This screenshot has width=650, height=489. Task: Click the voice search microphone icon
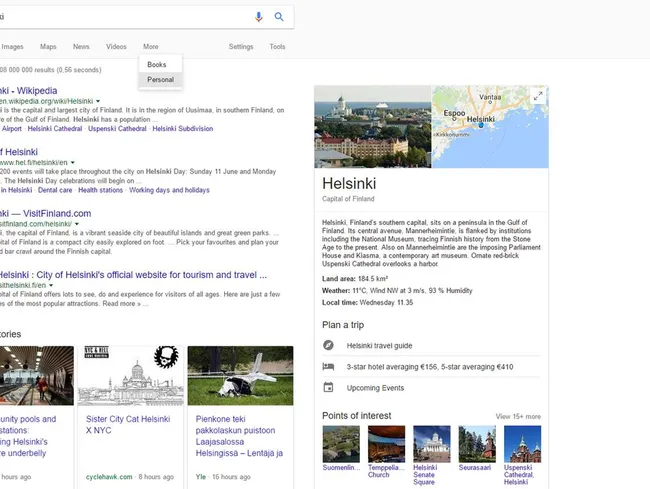coord(258,17)
